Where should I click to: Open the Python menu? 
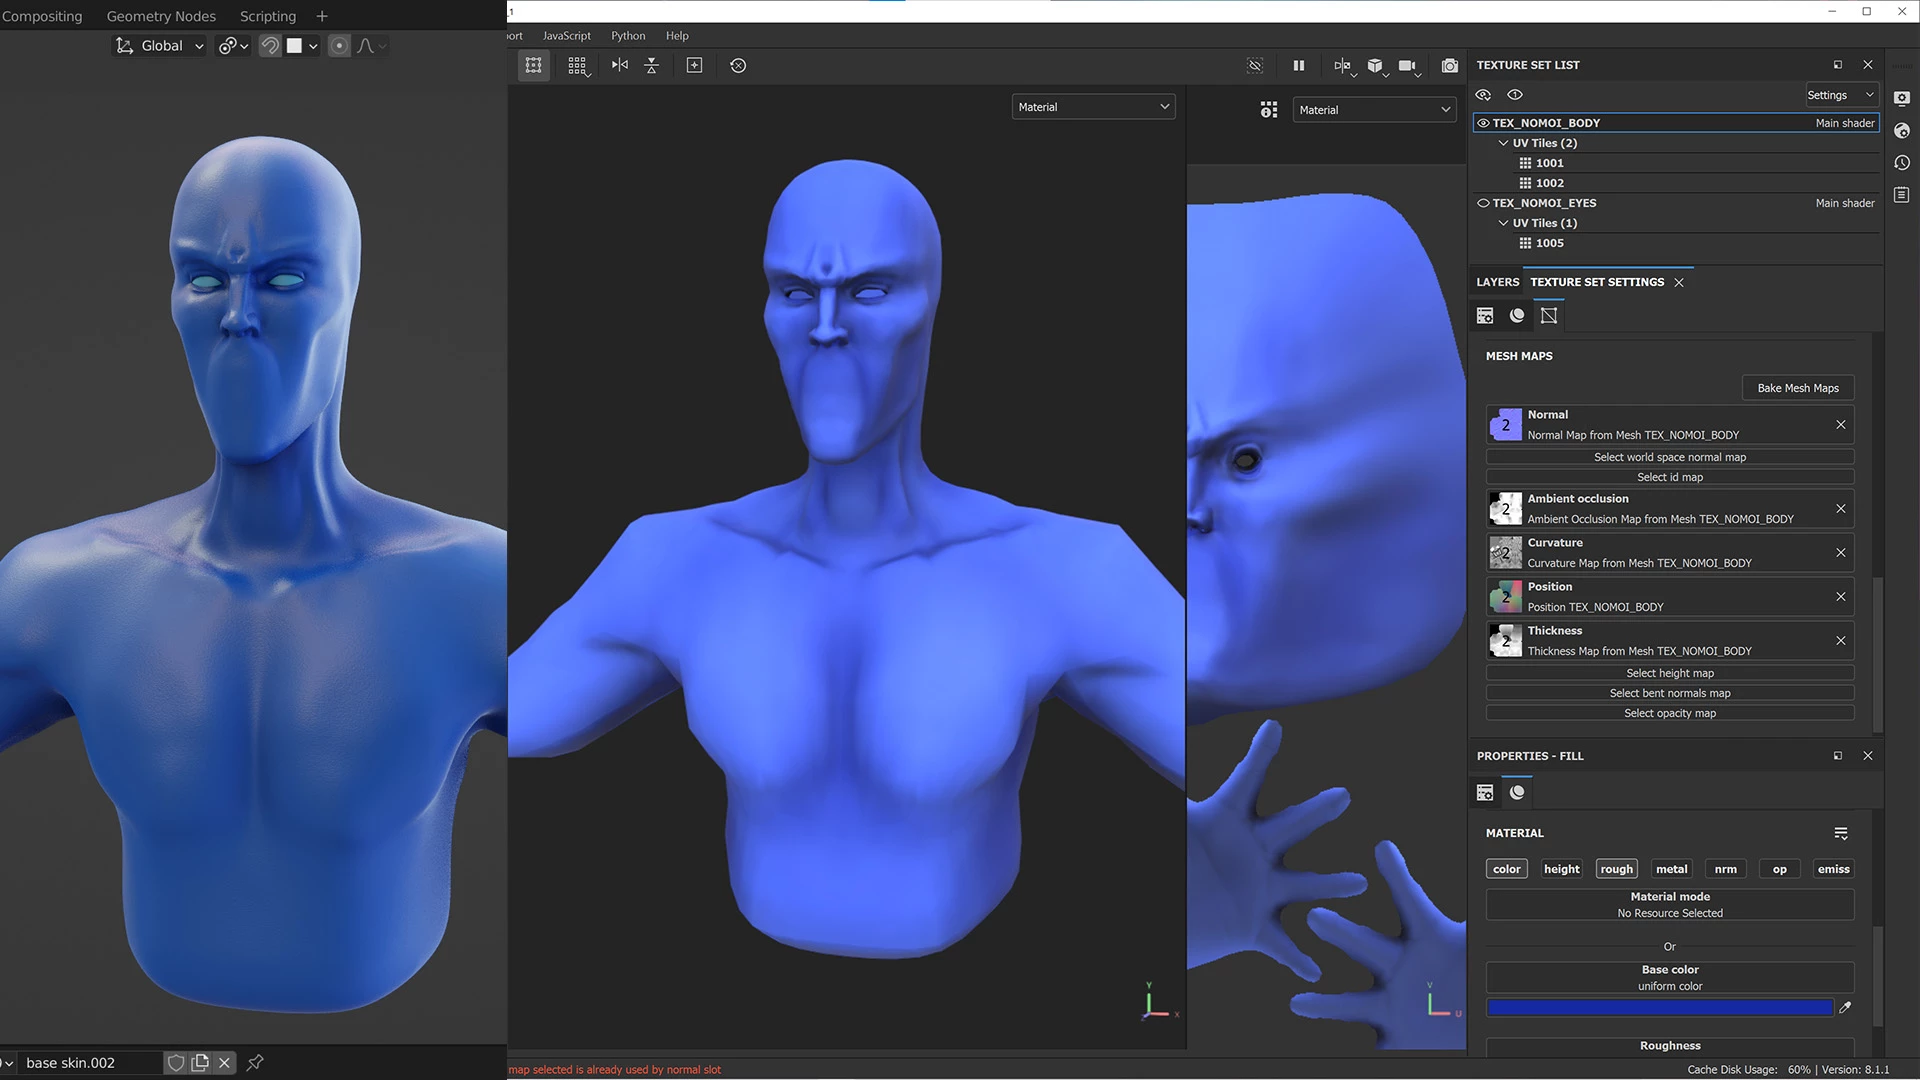628,36
